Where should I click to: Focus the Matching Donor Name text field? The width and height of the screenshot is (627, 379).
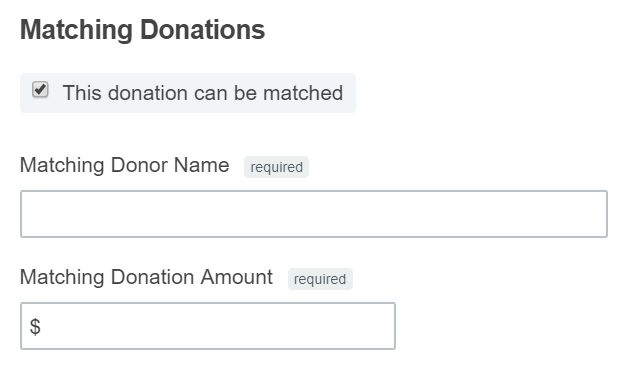coord(314,214)
